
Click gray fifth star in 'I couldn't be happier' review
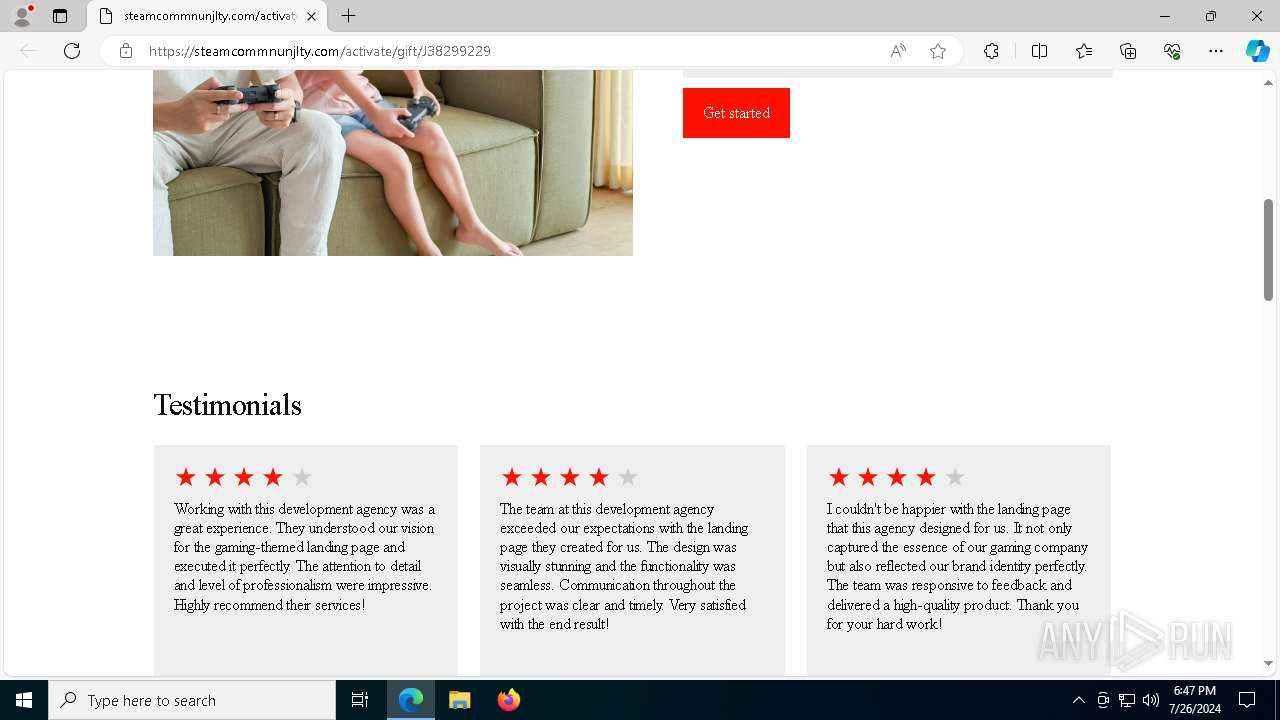tap(955, 477)
